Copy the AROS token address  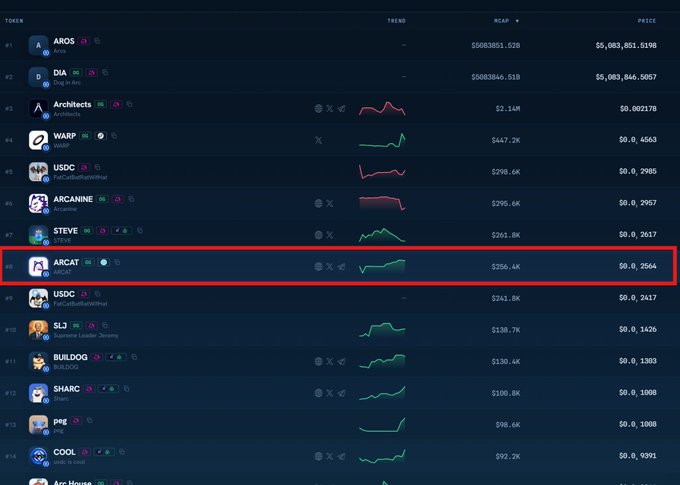[x=97, y=41]
